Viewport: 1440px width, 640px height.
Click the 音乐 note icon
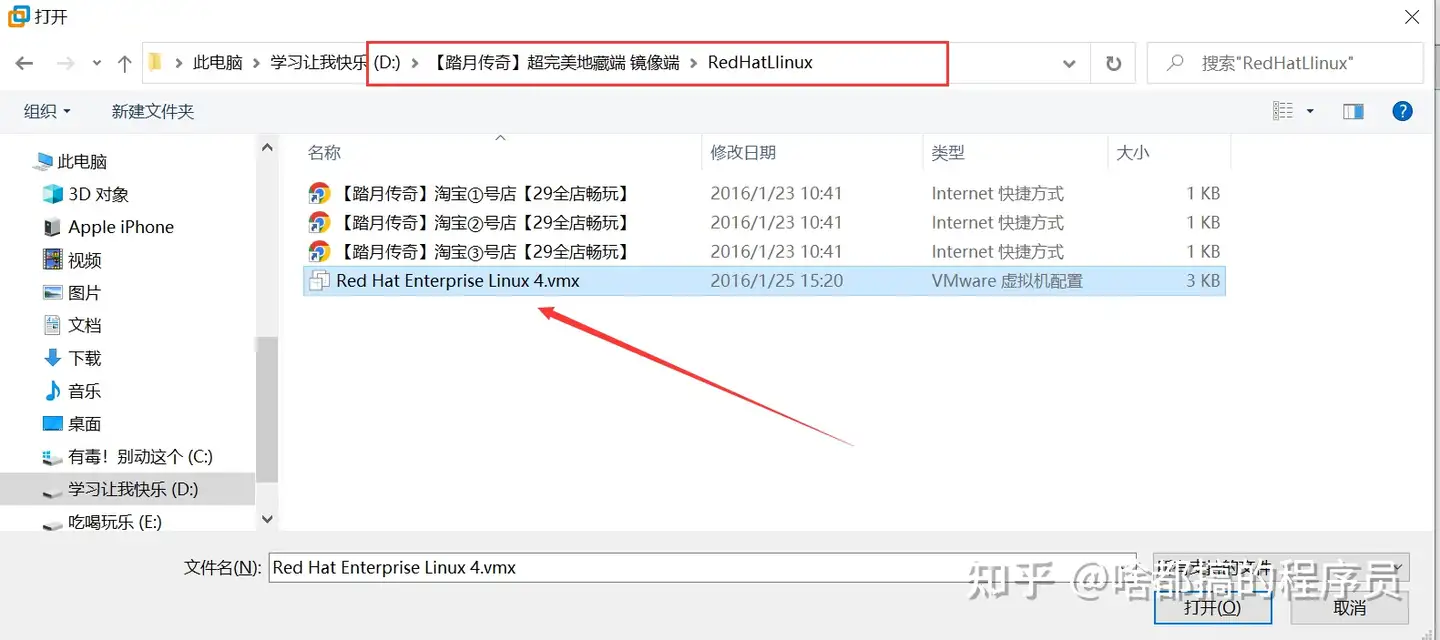pos(53,391)
